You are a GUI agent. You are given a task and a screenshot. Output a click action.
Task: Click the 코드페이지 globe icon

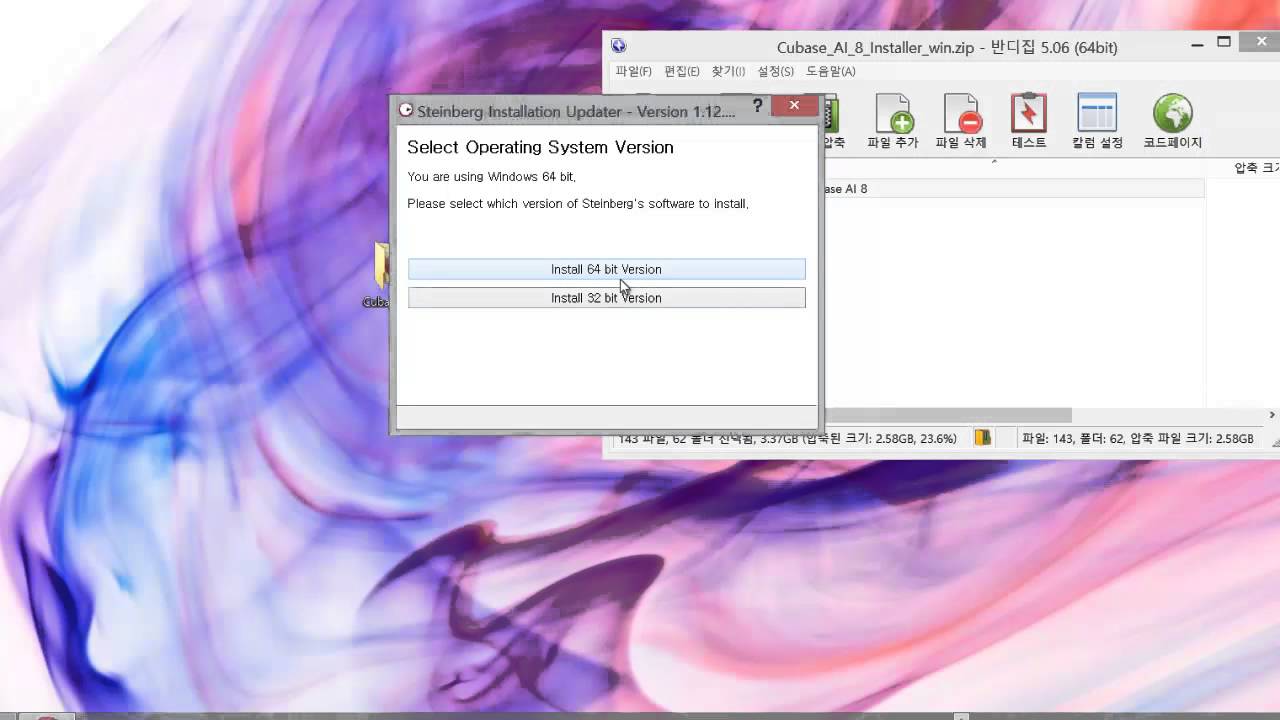(1172, 122)
